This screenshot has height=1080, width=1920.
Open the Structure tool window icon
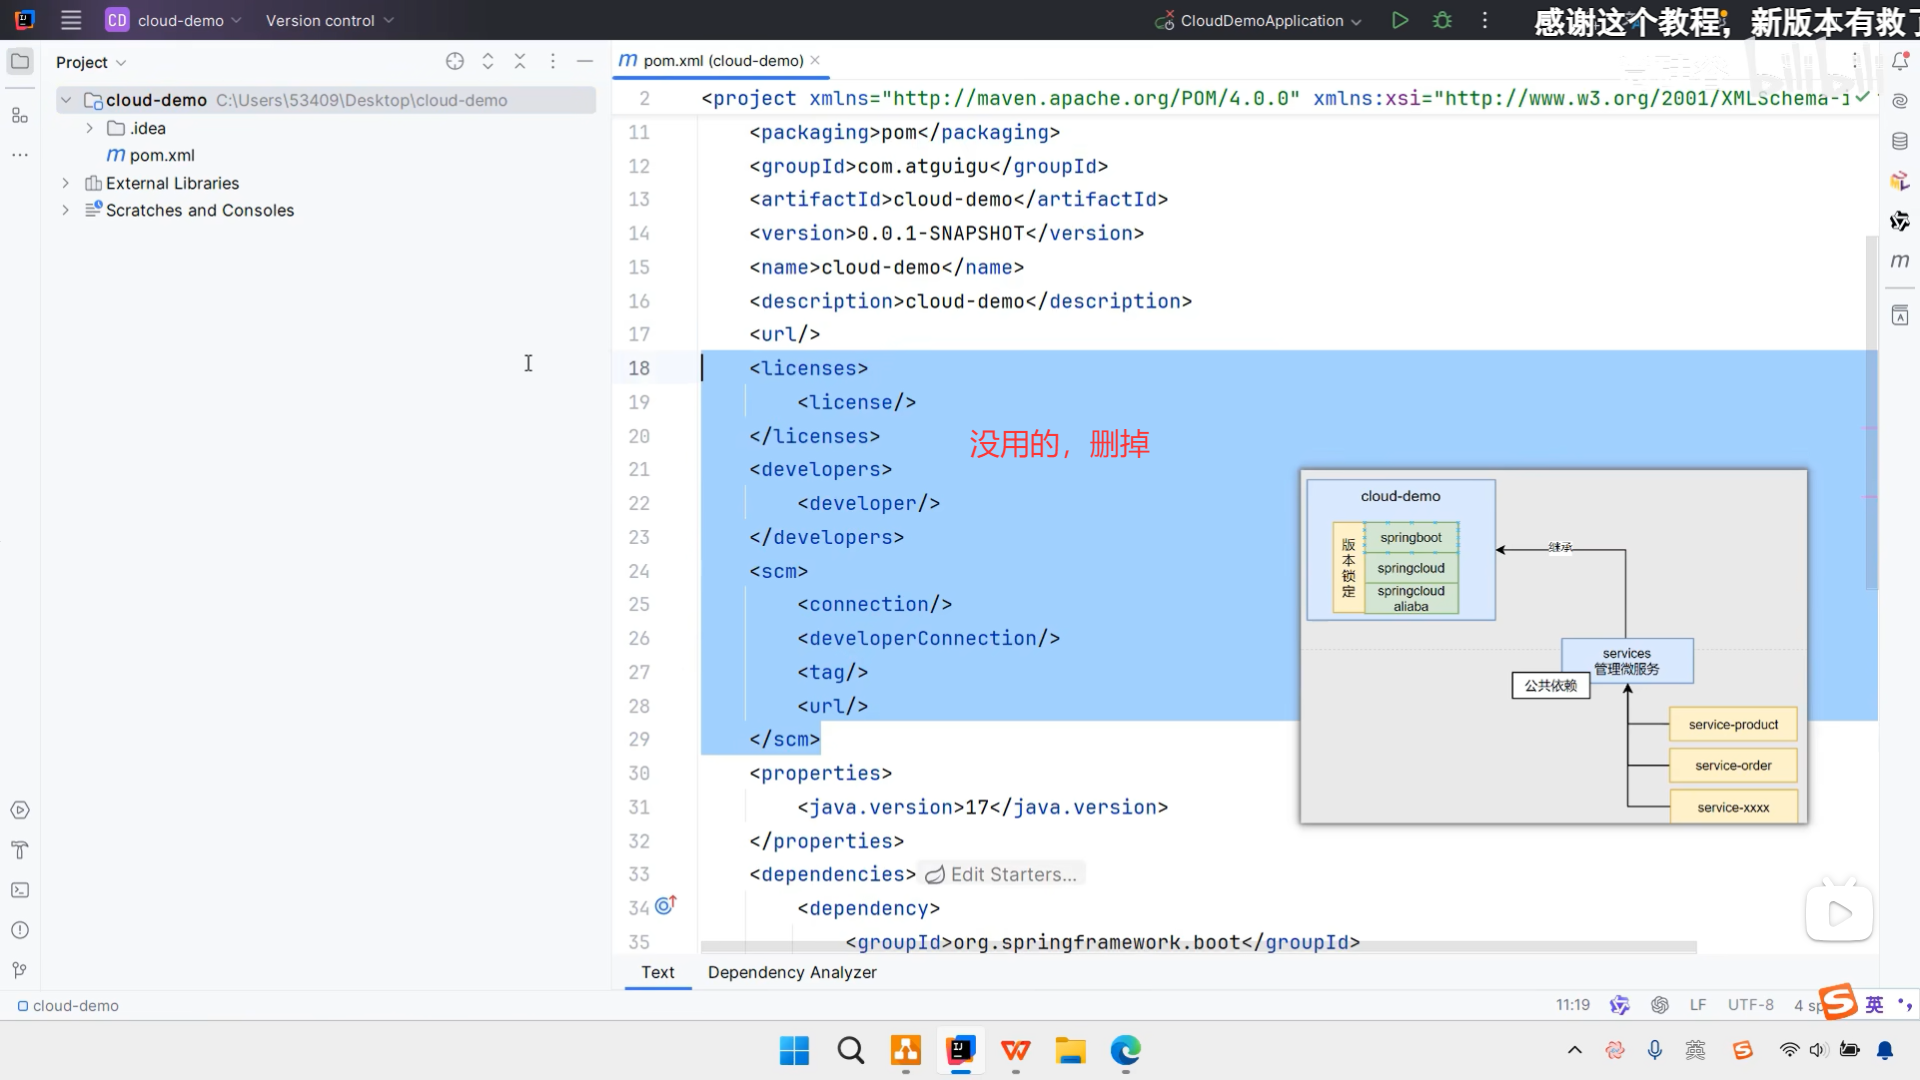tap(20, 116)
